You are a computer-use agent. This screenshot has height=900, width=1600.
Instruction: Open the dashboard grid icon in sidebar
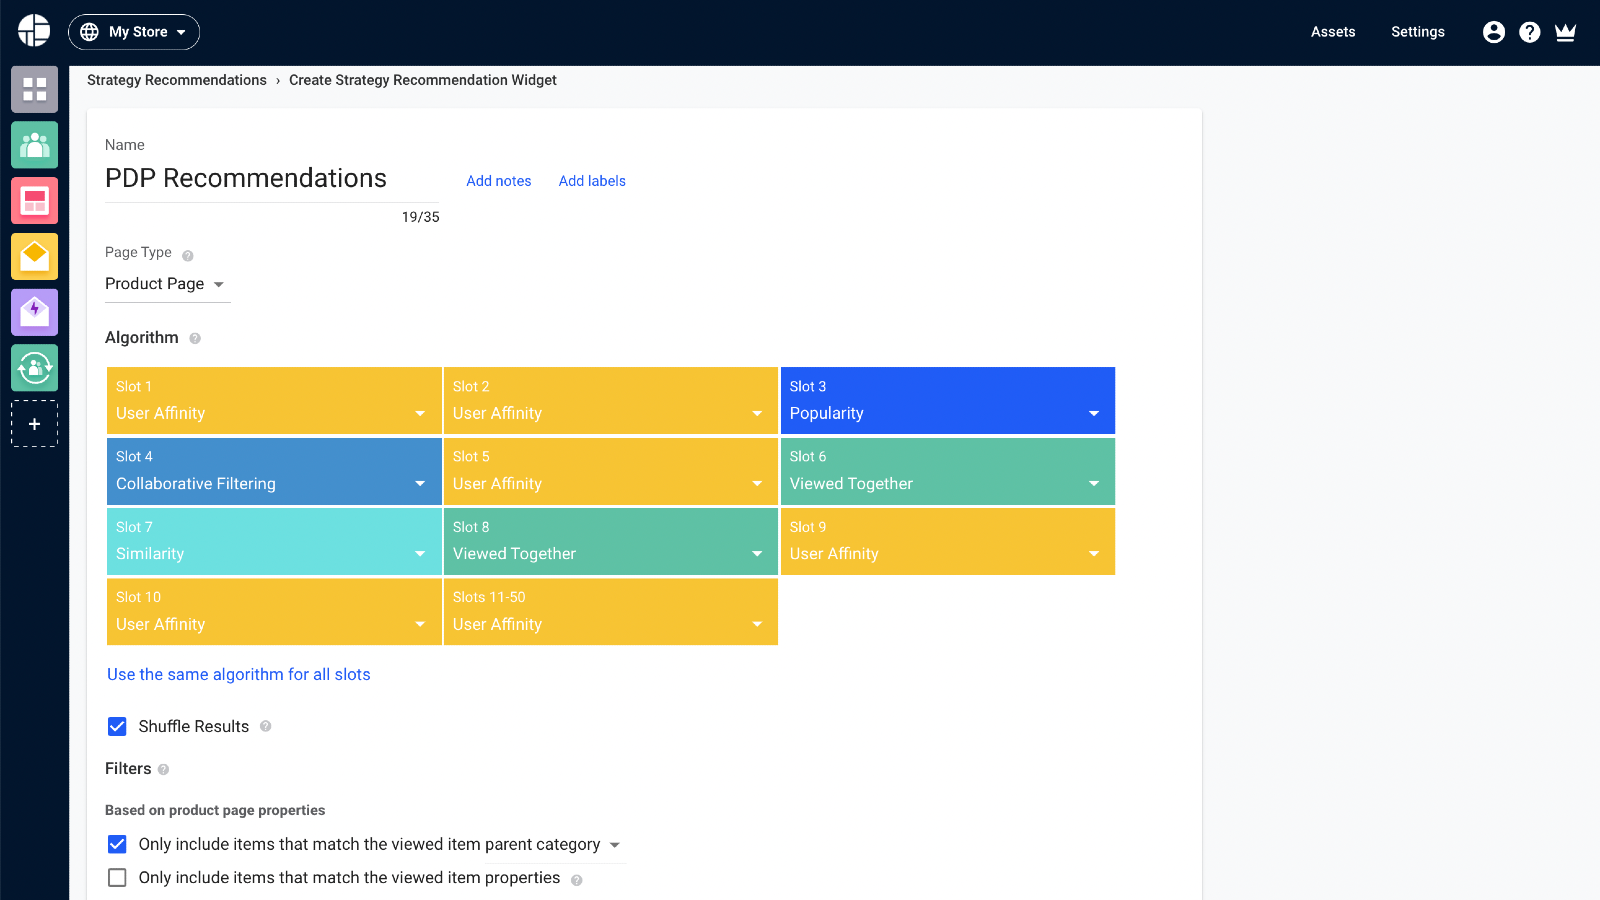click(34, 89)
